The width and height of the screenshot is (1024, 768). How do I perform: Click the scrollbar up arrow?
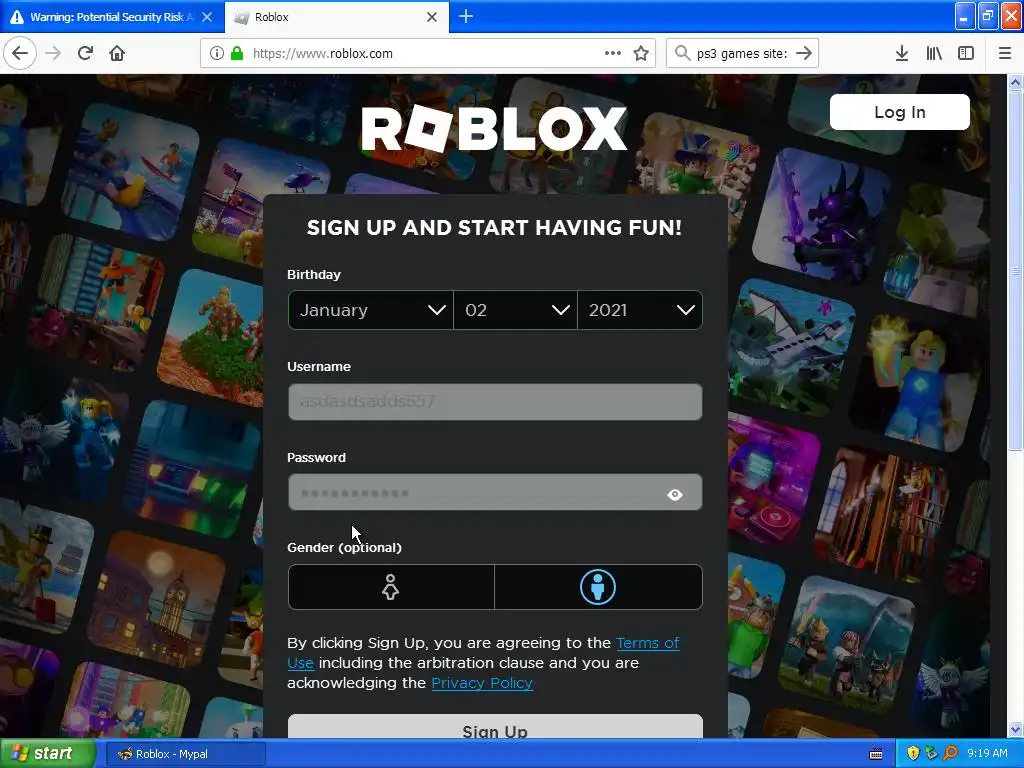click(1015, 82)
